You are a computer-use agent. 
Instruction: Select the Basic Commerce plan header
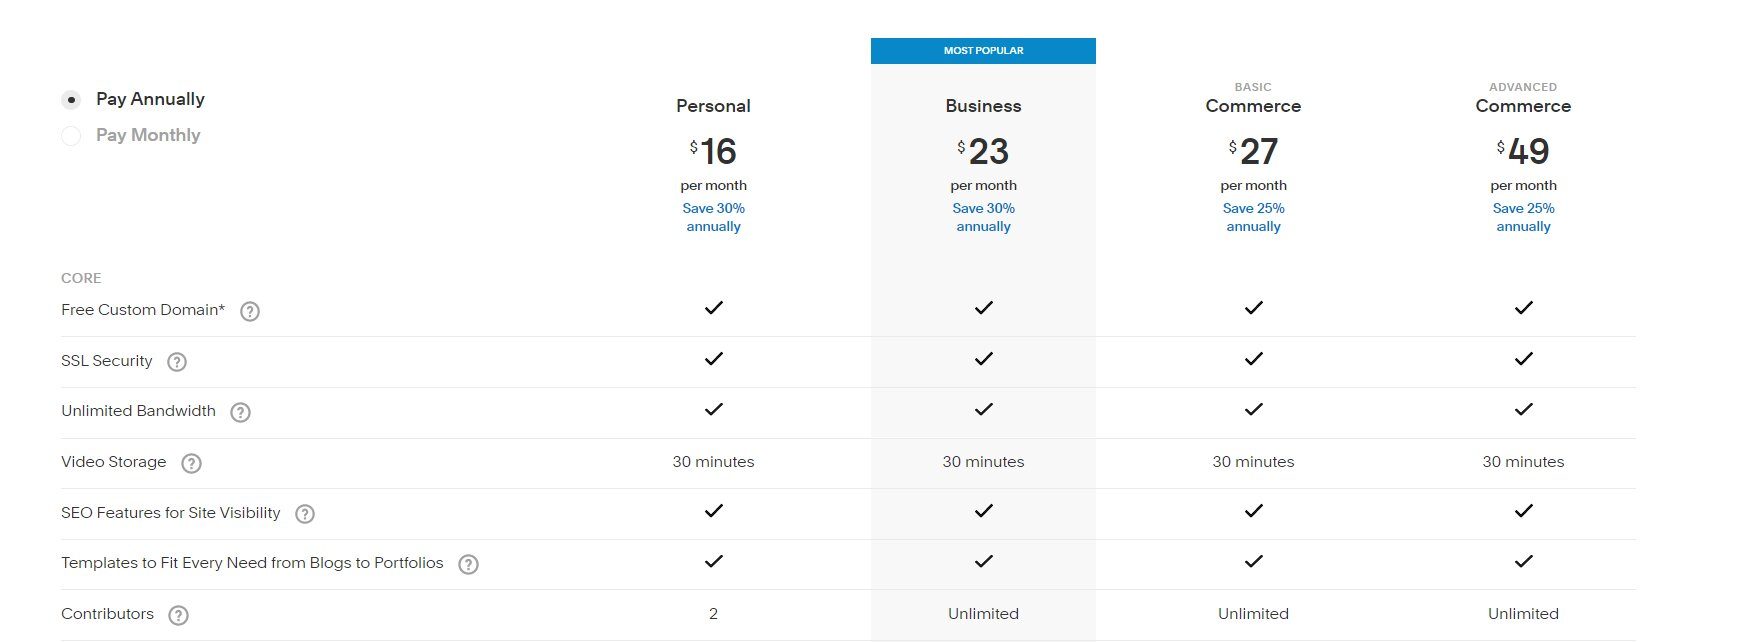(1253, 105)
